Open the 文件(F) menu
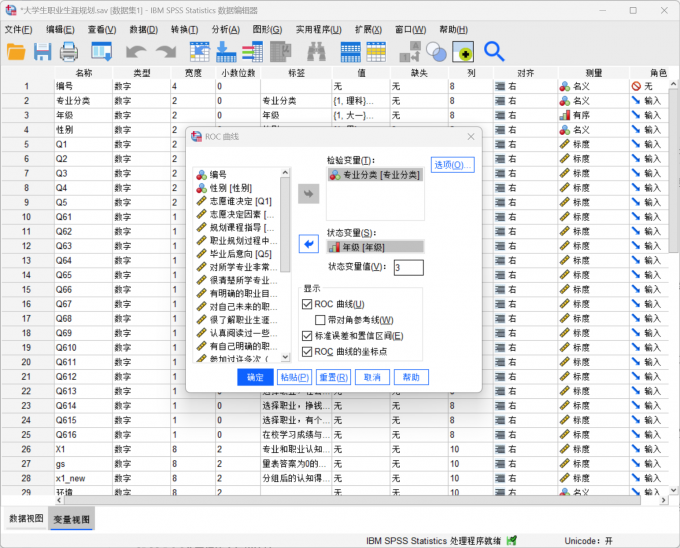Screen dimensions: 680x548 [x=18, y=29]
